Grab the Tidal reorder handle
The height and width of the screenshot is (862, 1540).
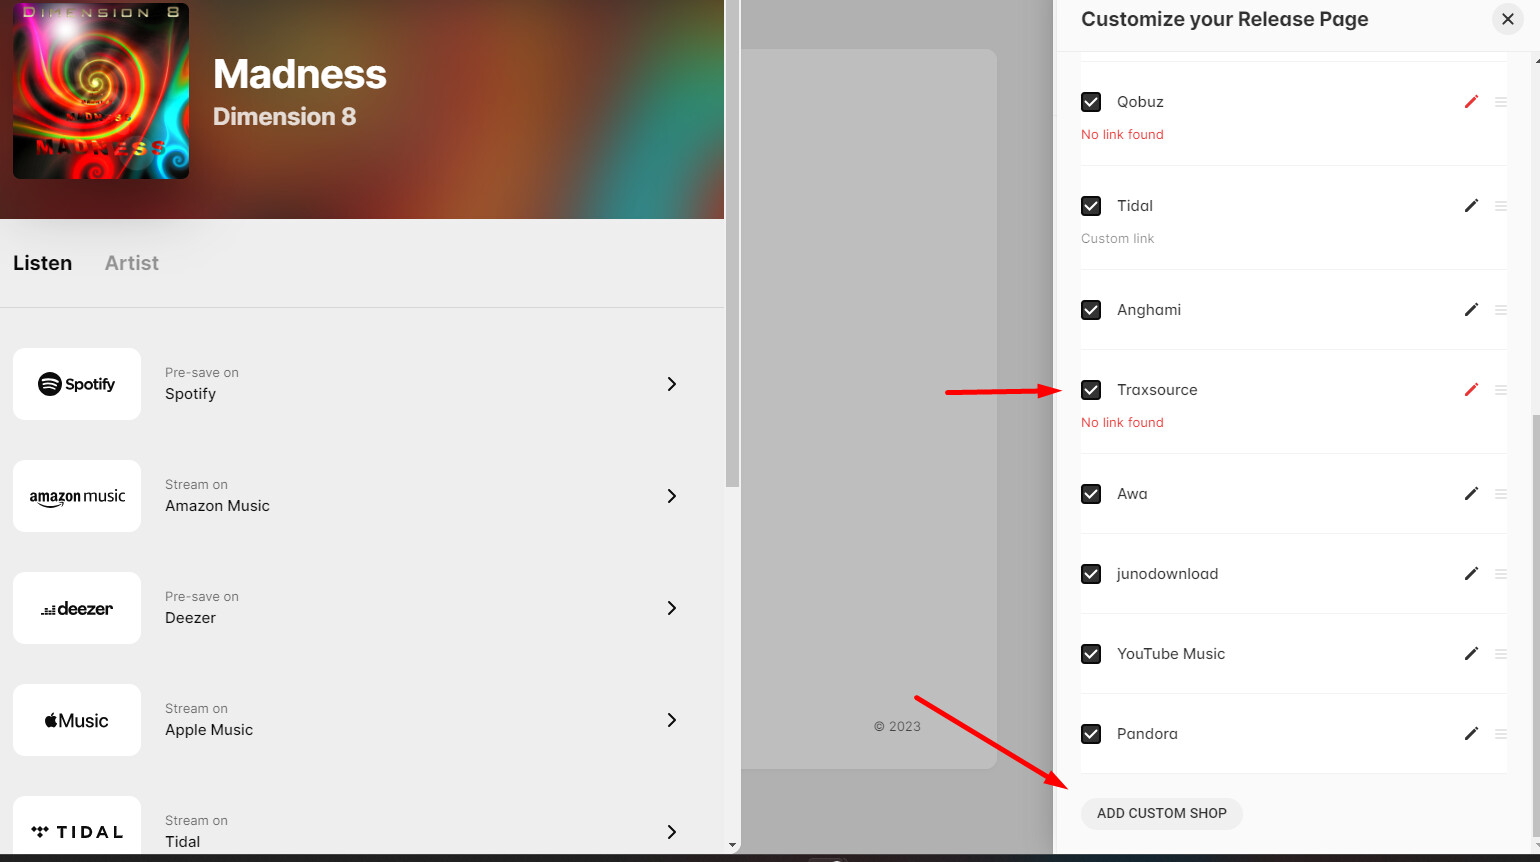point(1501,206)
